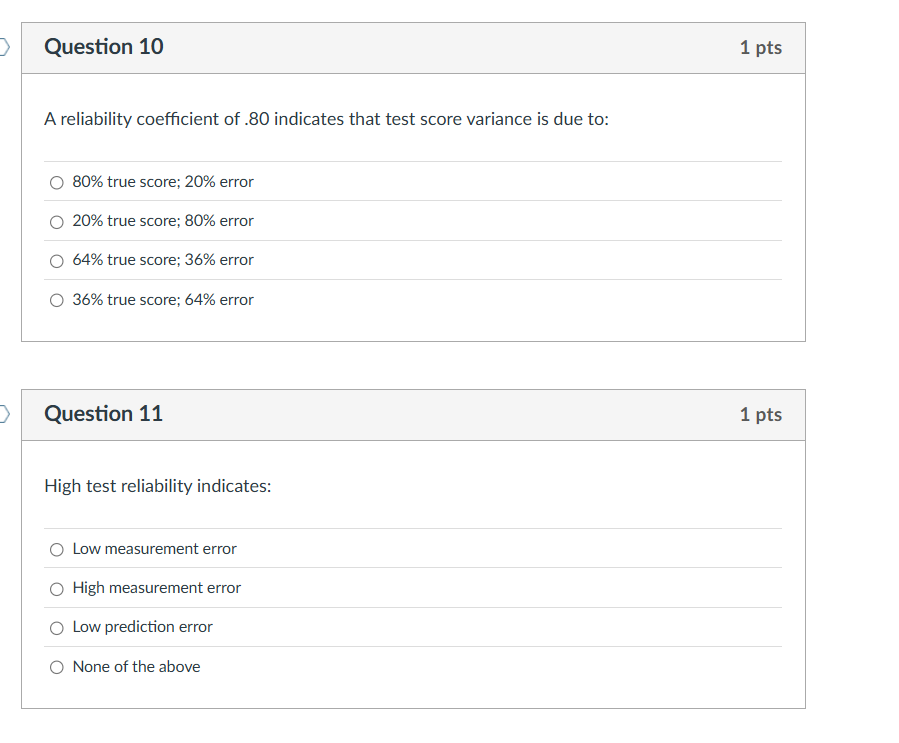899x743 pixels.
Task: Click the "High test reliability indicates:" prompt text
Action: (x=157, y=486)
